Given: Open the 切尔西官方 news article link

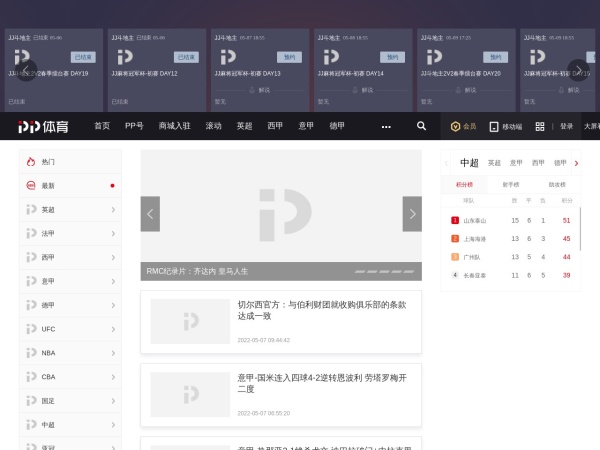Looking at the screenshot, I should (322, 310).
